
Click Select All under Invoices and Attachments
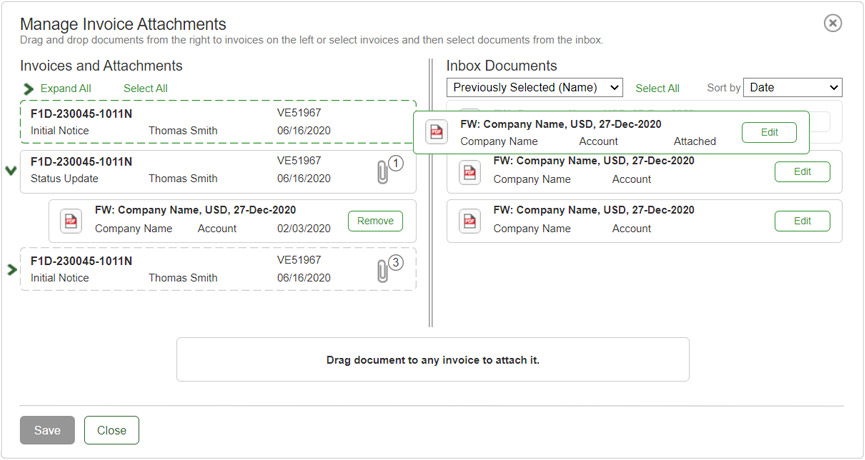145,89
